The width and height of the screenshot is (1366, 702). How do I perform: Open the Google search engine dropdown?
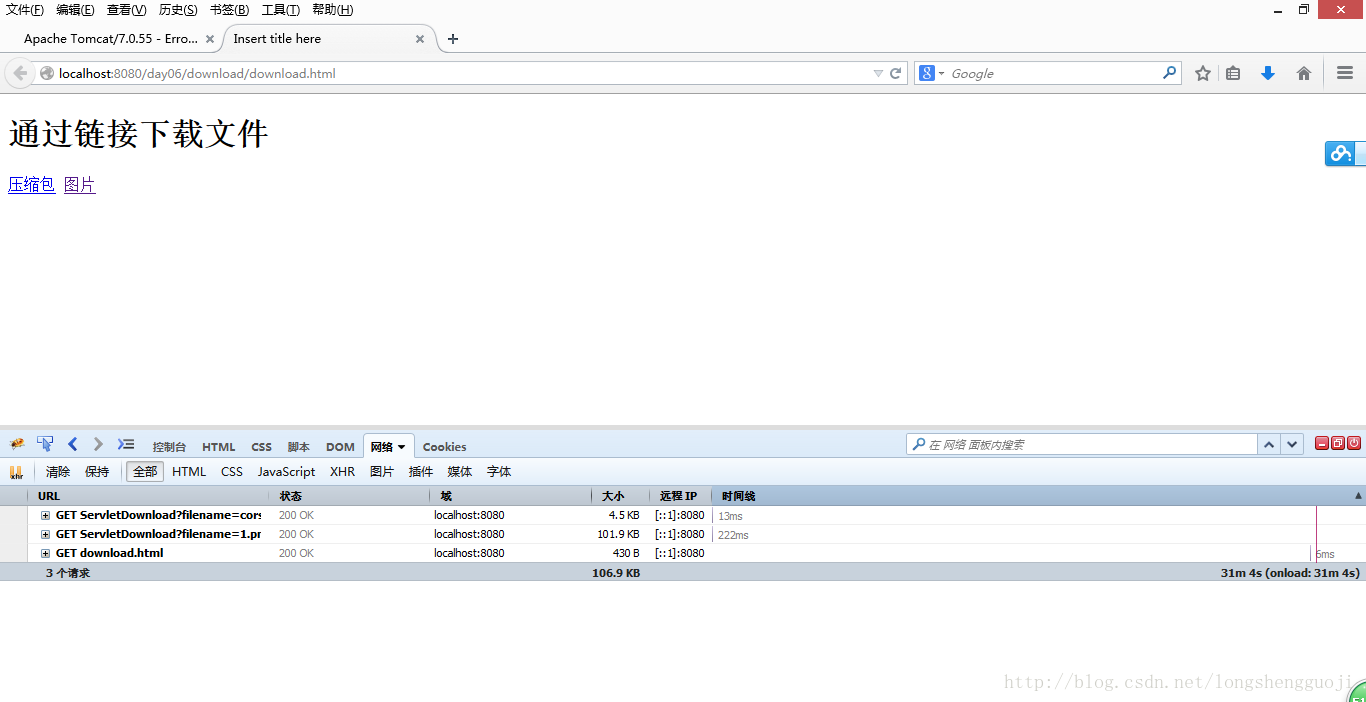pyautogui.click(x=941, y=74)
